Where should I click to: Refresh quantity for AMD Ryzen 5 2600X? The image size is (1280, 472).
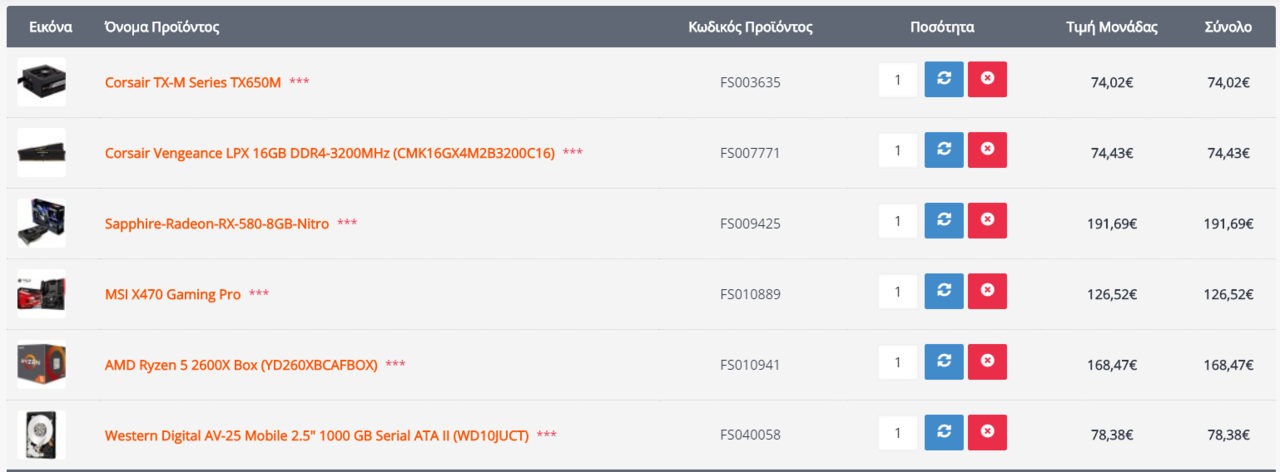[x=944, y=362]
